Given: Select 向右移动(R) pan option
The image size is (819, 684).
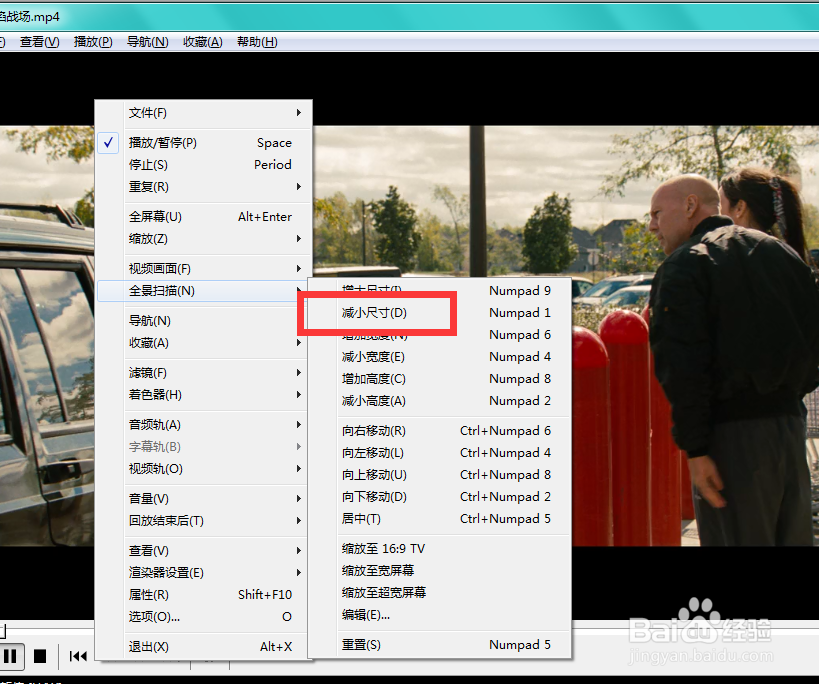Looking at the screenshot, I should click(x=440, y=431).
